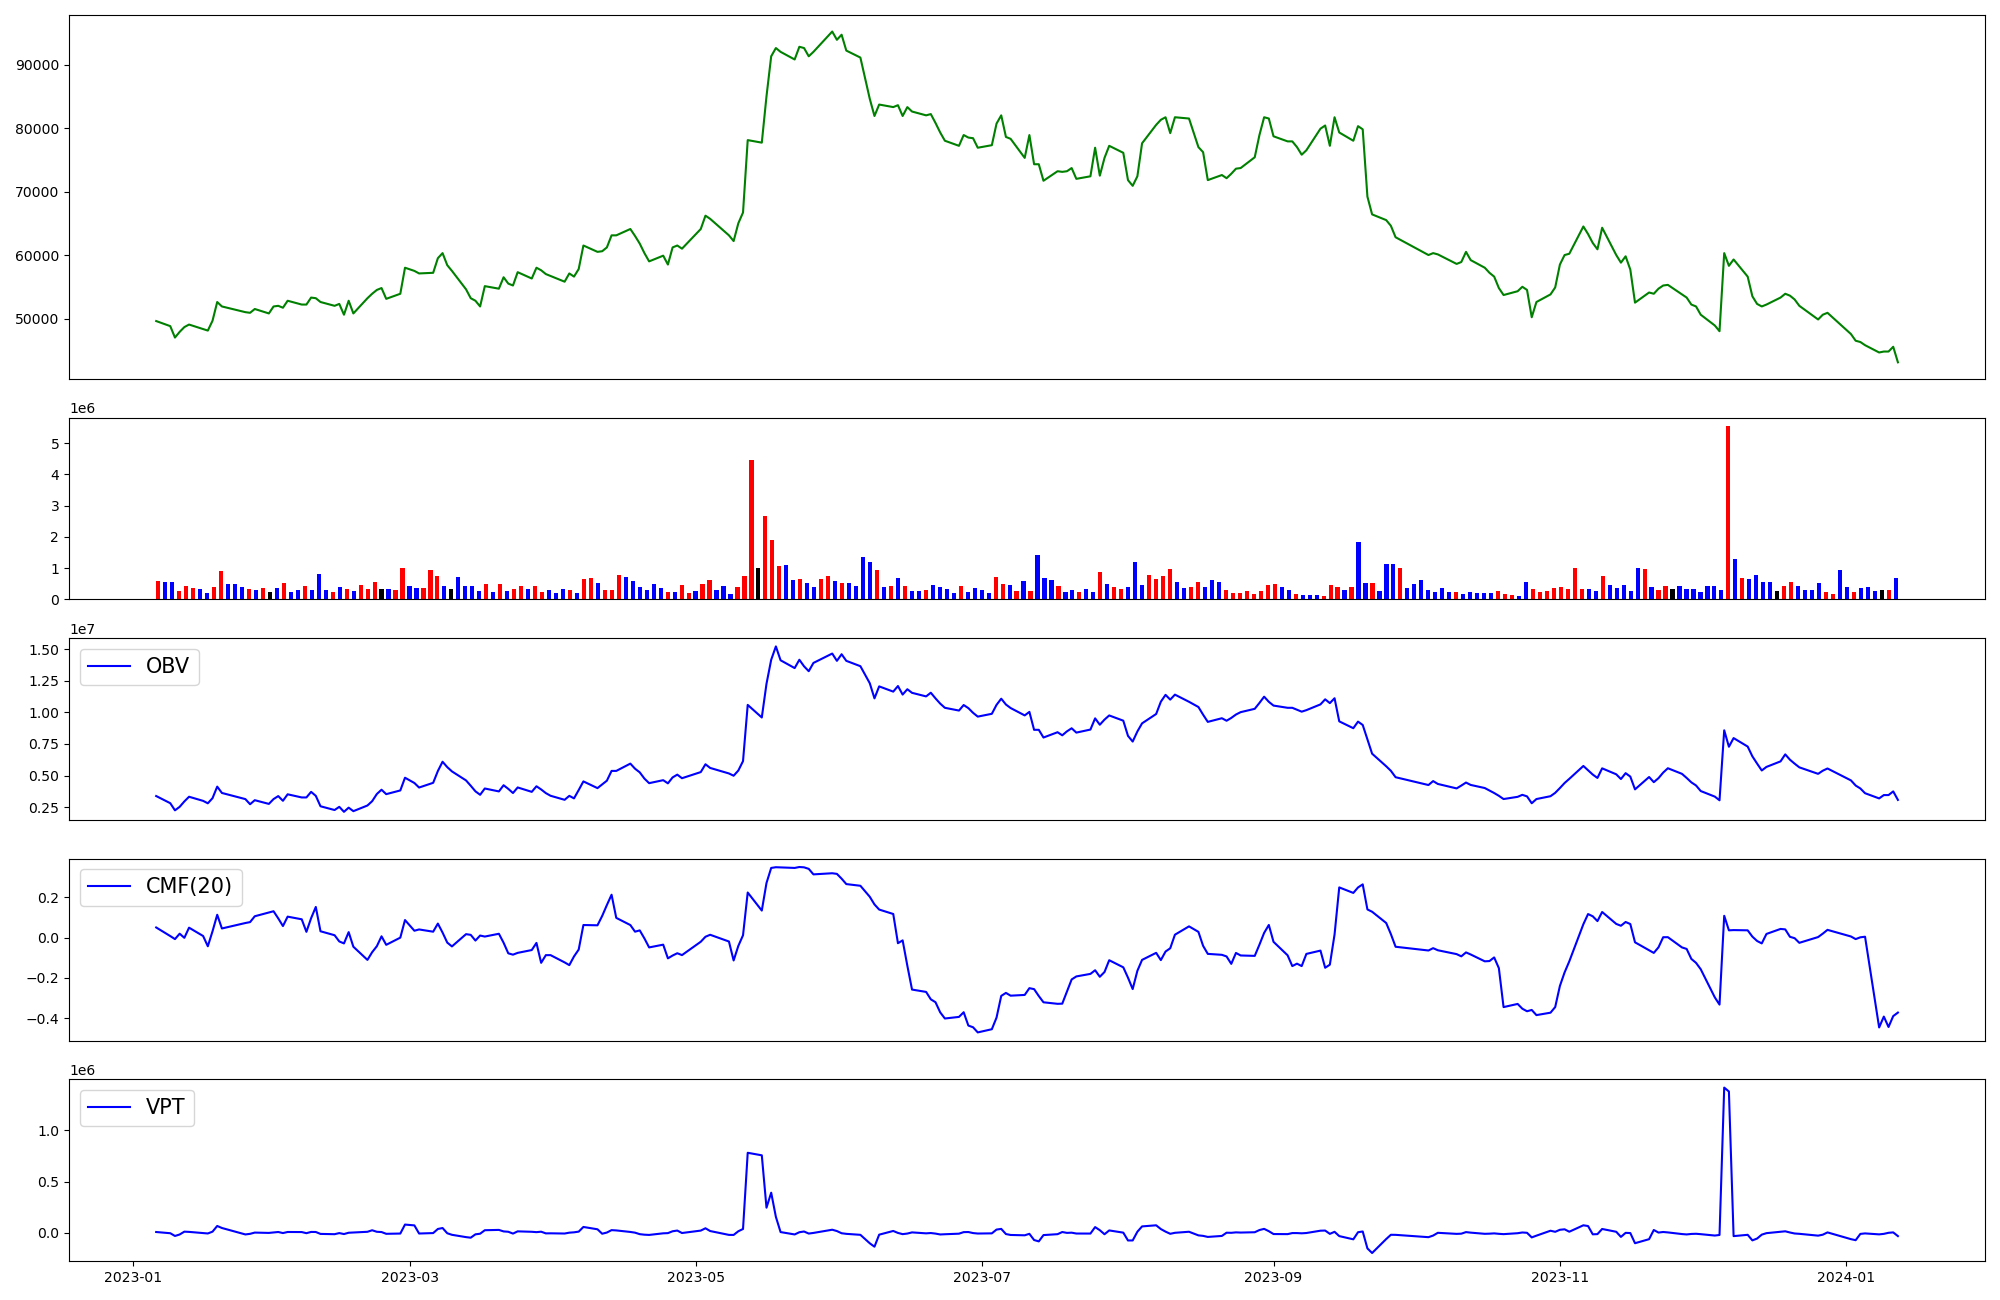The image size is (2000, 1300).
Task: Click the -0.4 tick label on CMF axis
Action: (x=42, y=1019)
